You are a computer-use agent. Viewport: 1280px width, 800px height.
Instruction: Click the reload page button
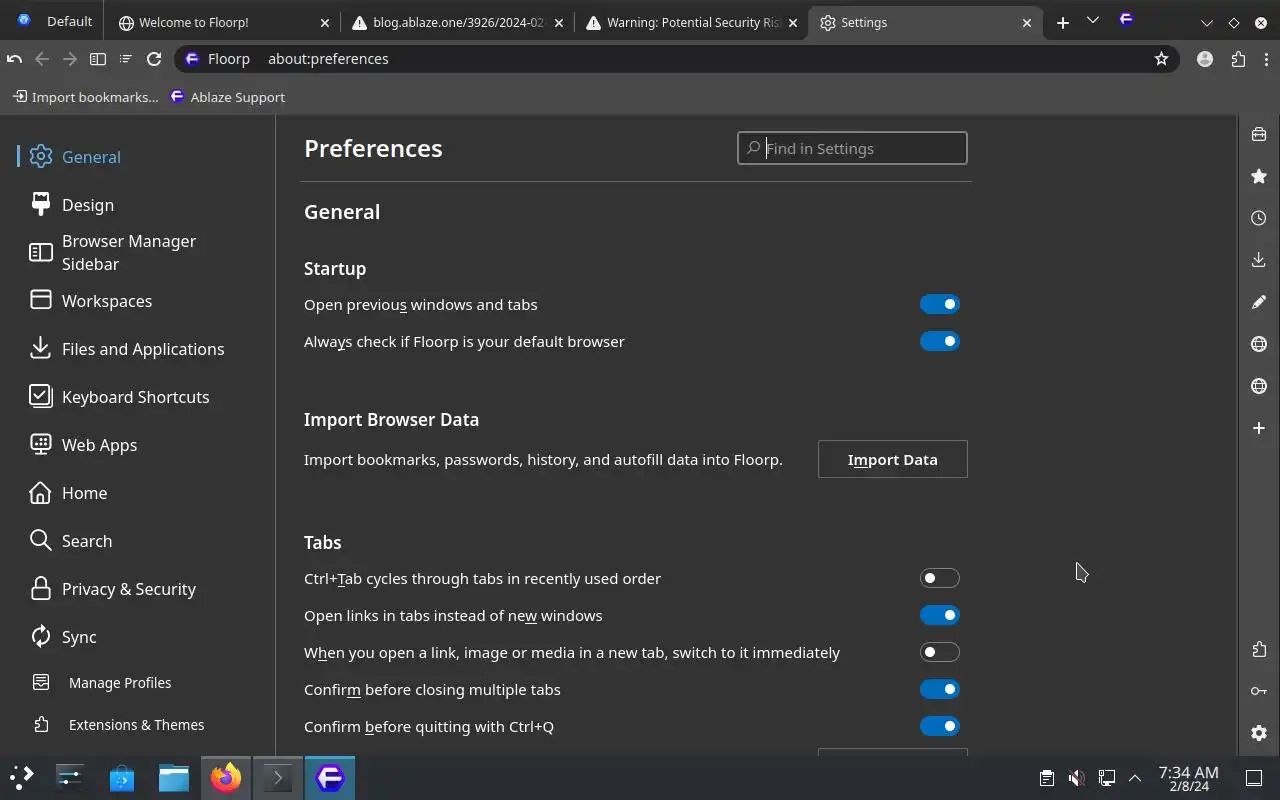[x=154, y=59]
